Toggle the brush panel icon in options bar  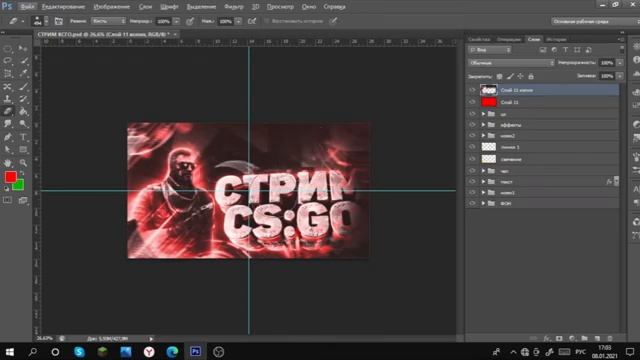(x=58, y=21)
